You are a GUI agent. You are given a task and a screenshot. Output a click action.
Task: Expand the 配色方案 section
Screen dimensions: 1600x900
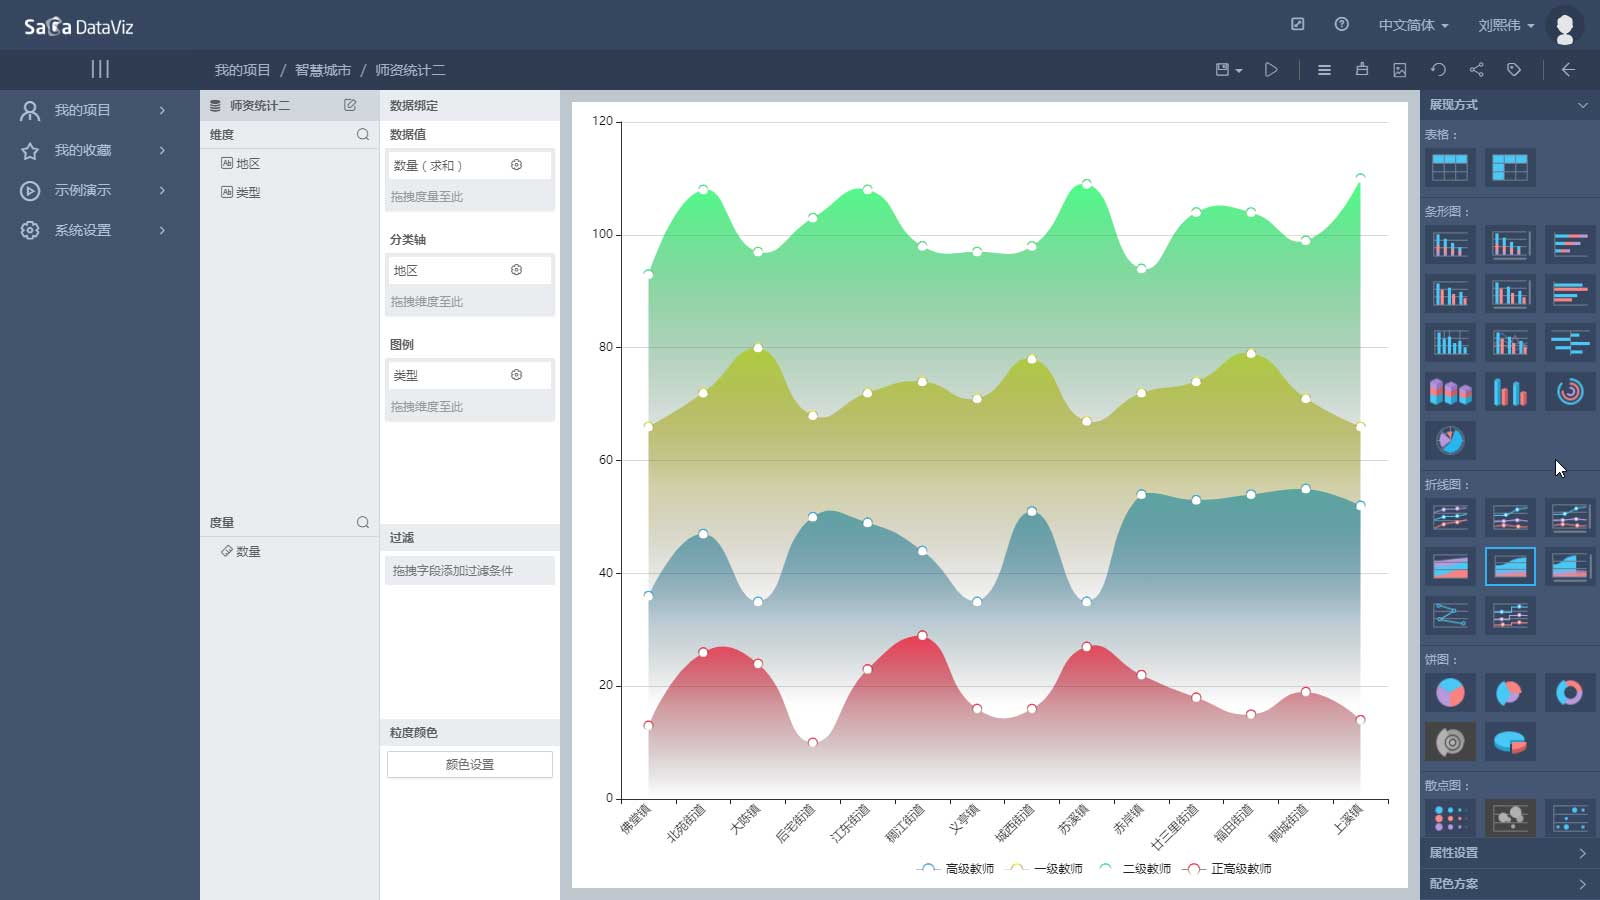tap(1507, 884)
